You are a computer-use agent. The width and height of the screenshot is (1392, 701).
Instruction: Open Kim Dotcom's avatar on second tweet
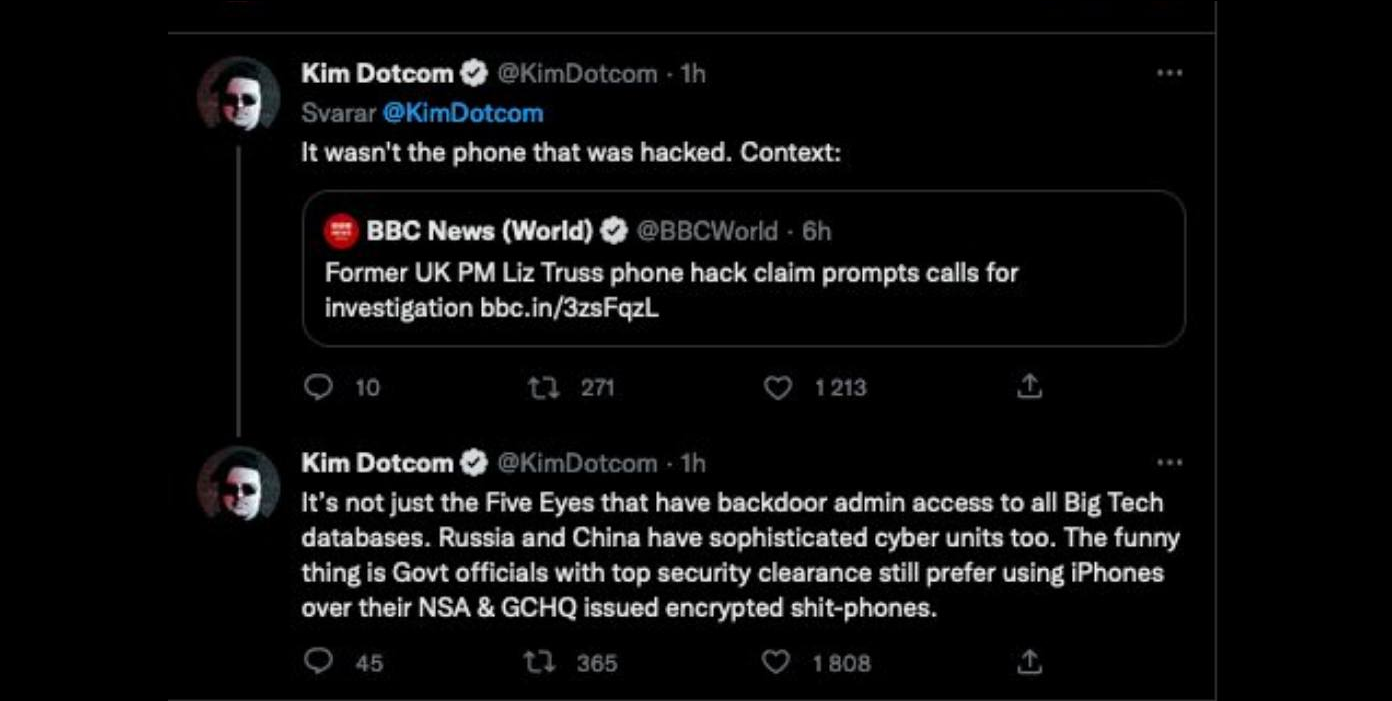(x=238, y=485)
